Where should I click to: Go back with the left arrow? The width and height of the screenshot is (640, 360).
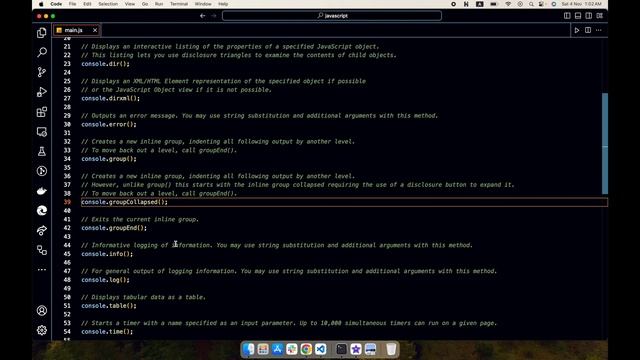[x=203, y=16]
